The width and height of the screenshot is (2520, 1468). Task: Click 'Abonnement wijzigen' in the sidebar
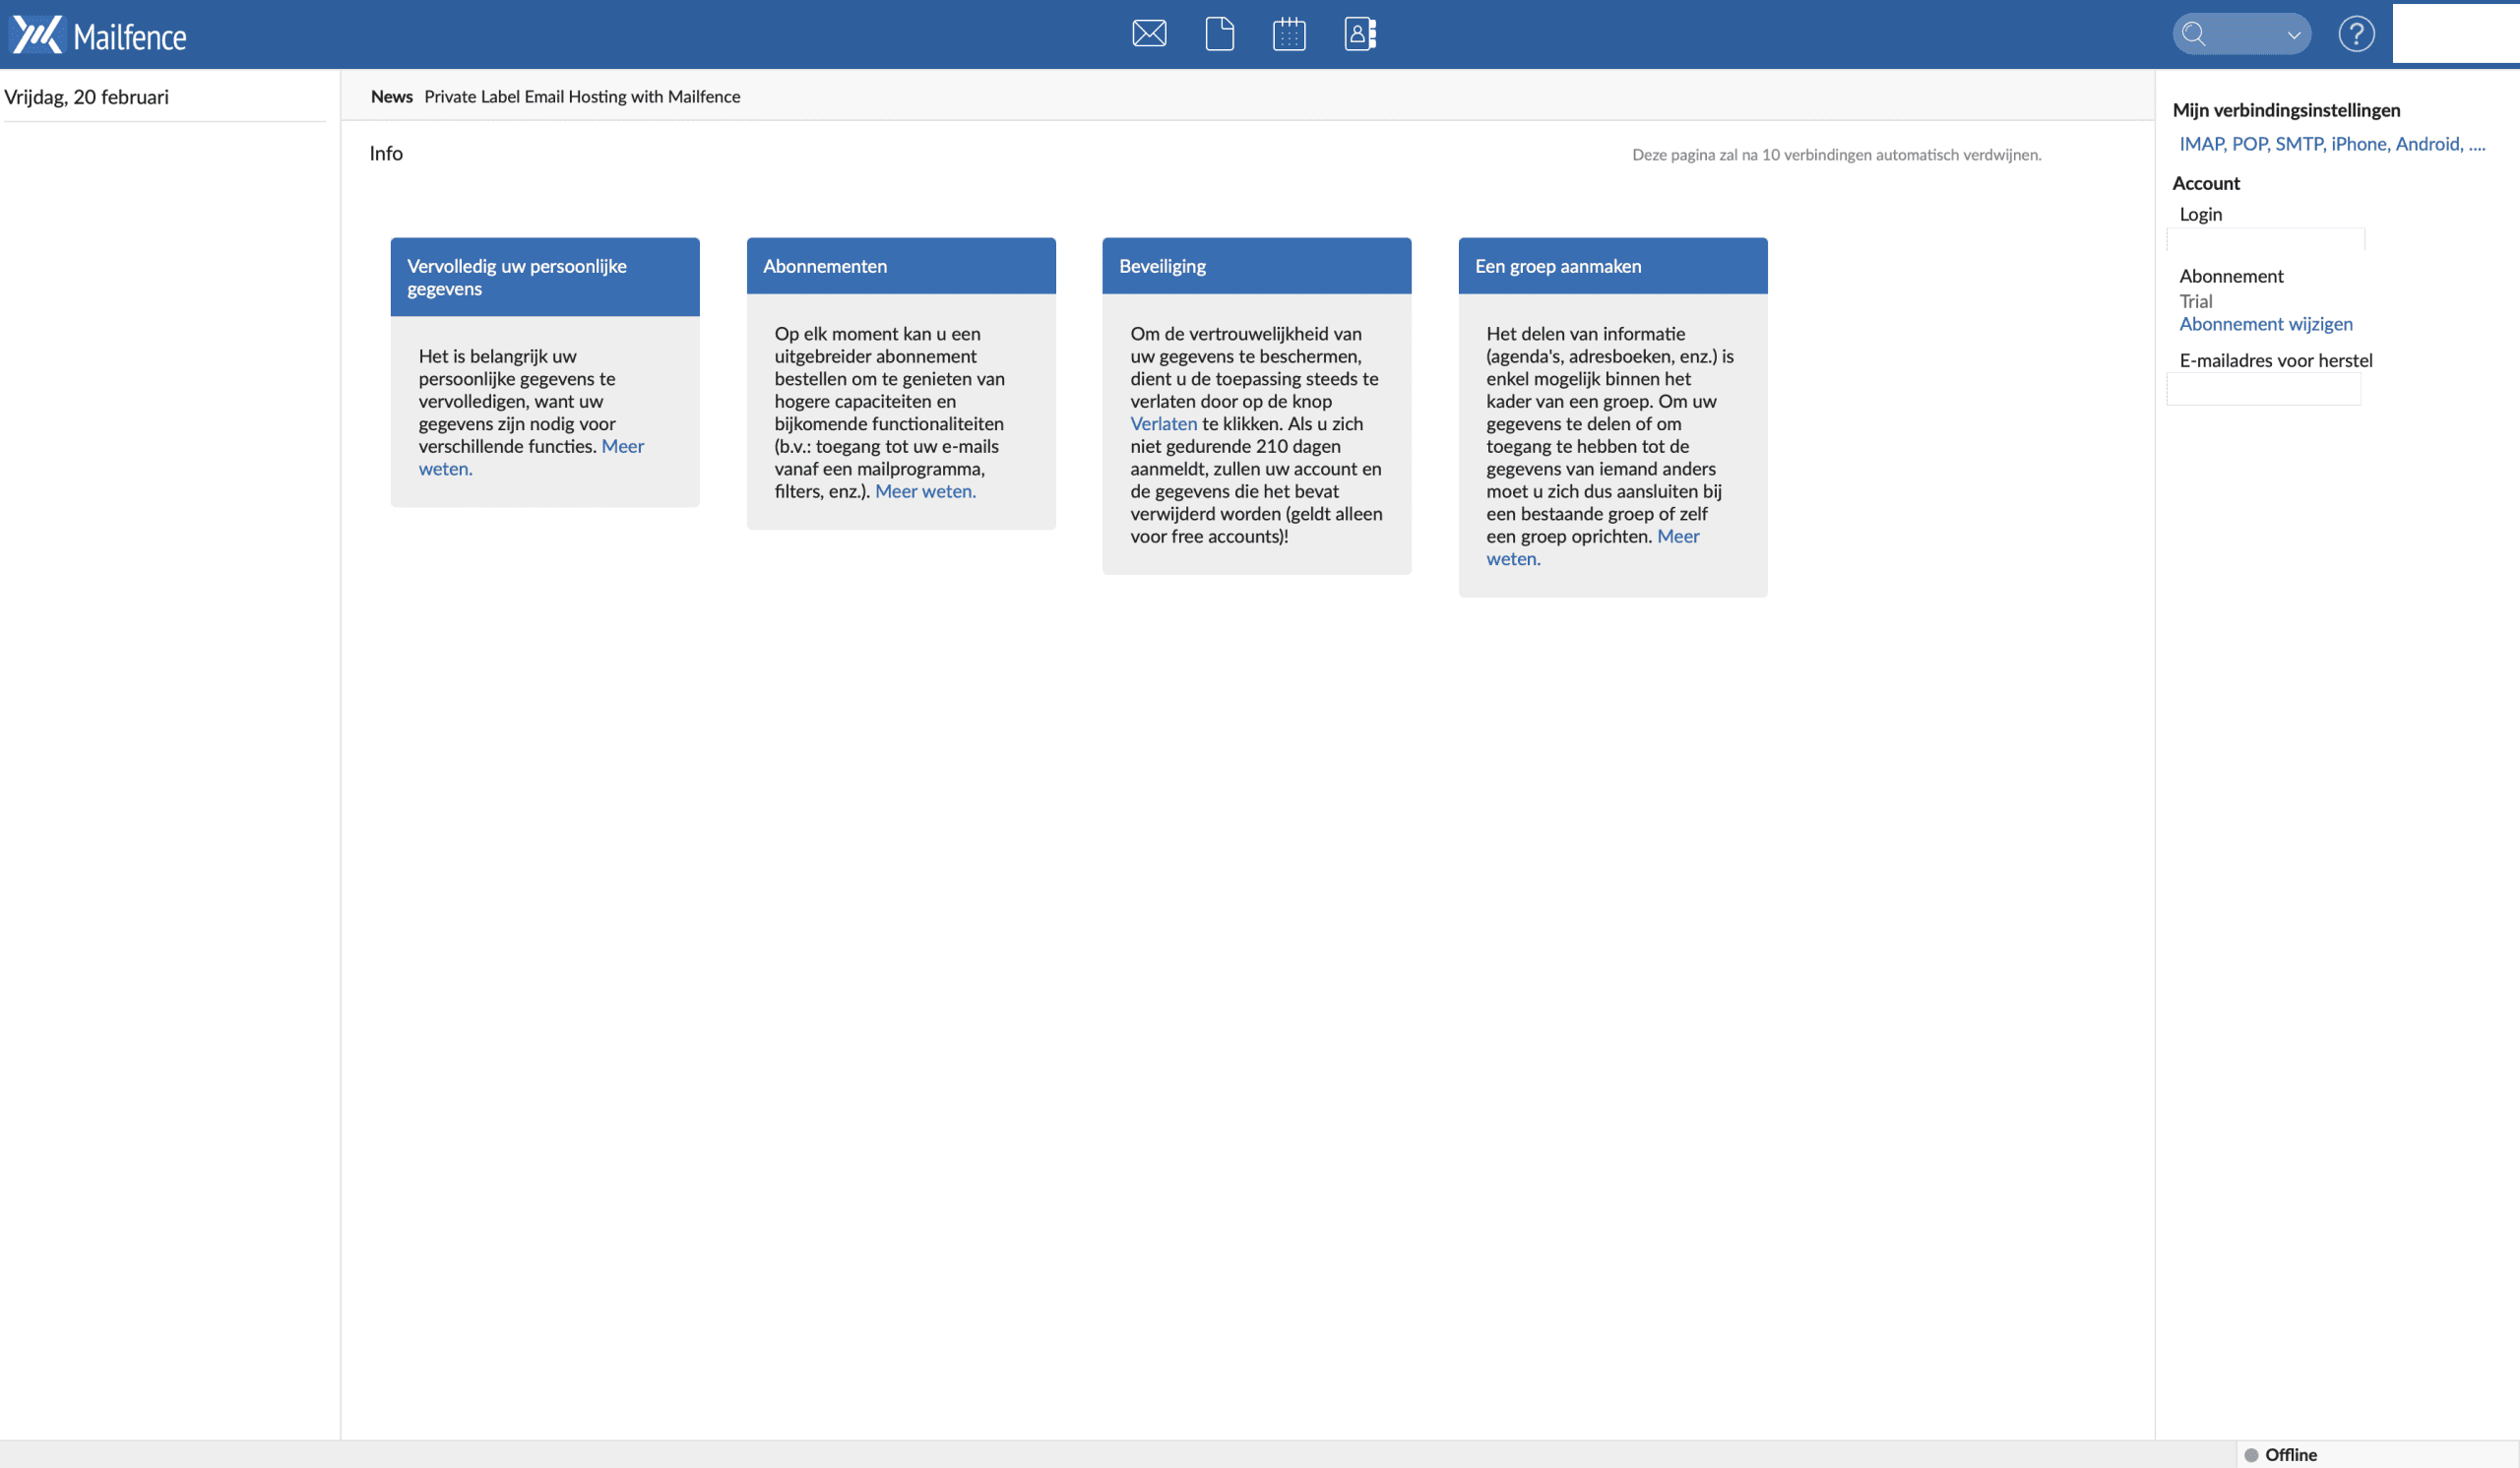pyautogui.click(x=2265, y=323)
